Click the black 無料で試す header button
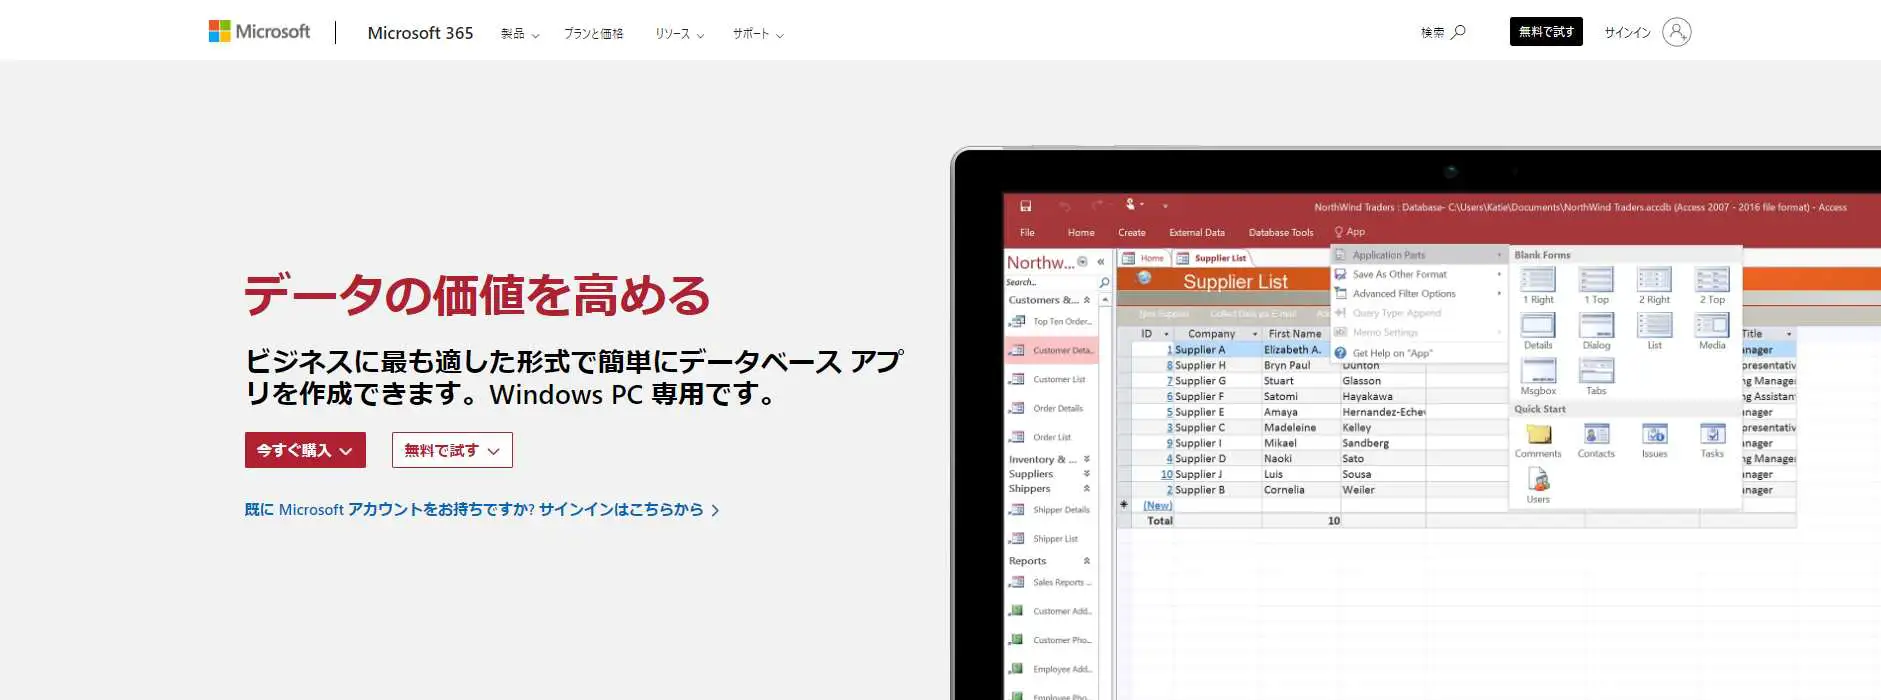Screen dimensions: 1881x700 coord(1546,32)
